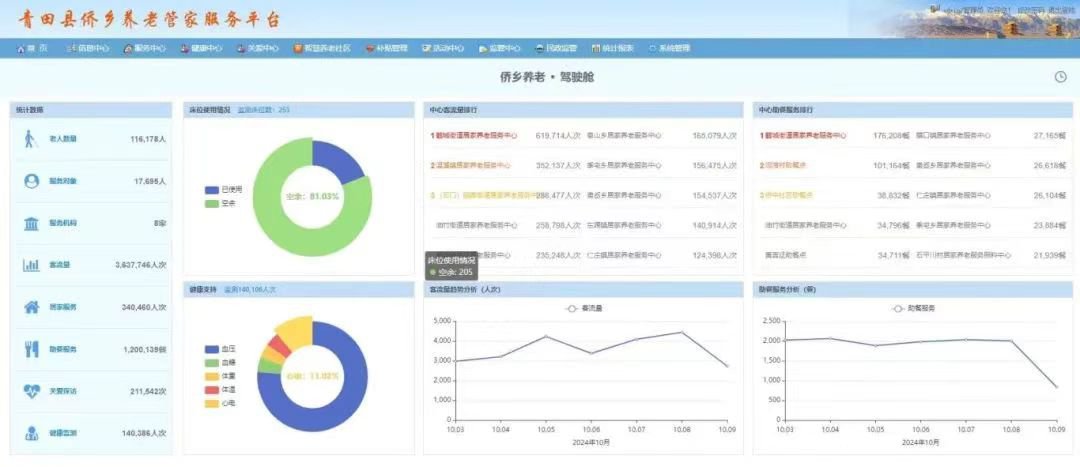
Task: Click the fork and knife icon for 助餐服务
Action: click(32, 349)
